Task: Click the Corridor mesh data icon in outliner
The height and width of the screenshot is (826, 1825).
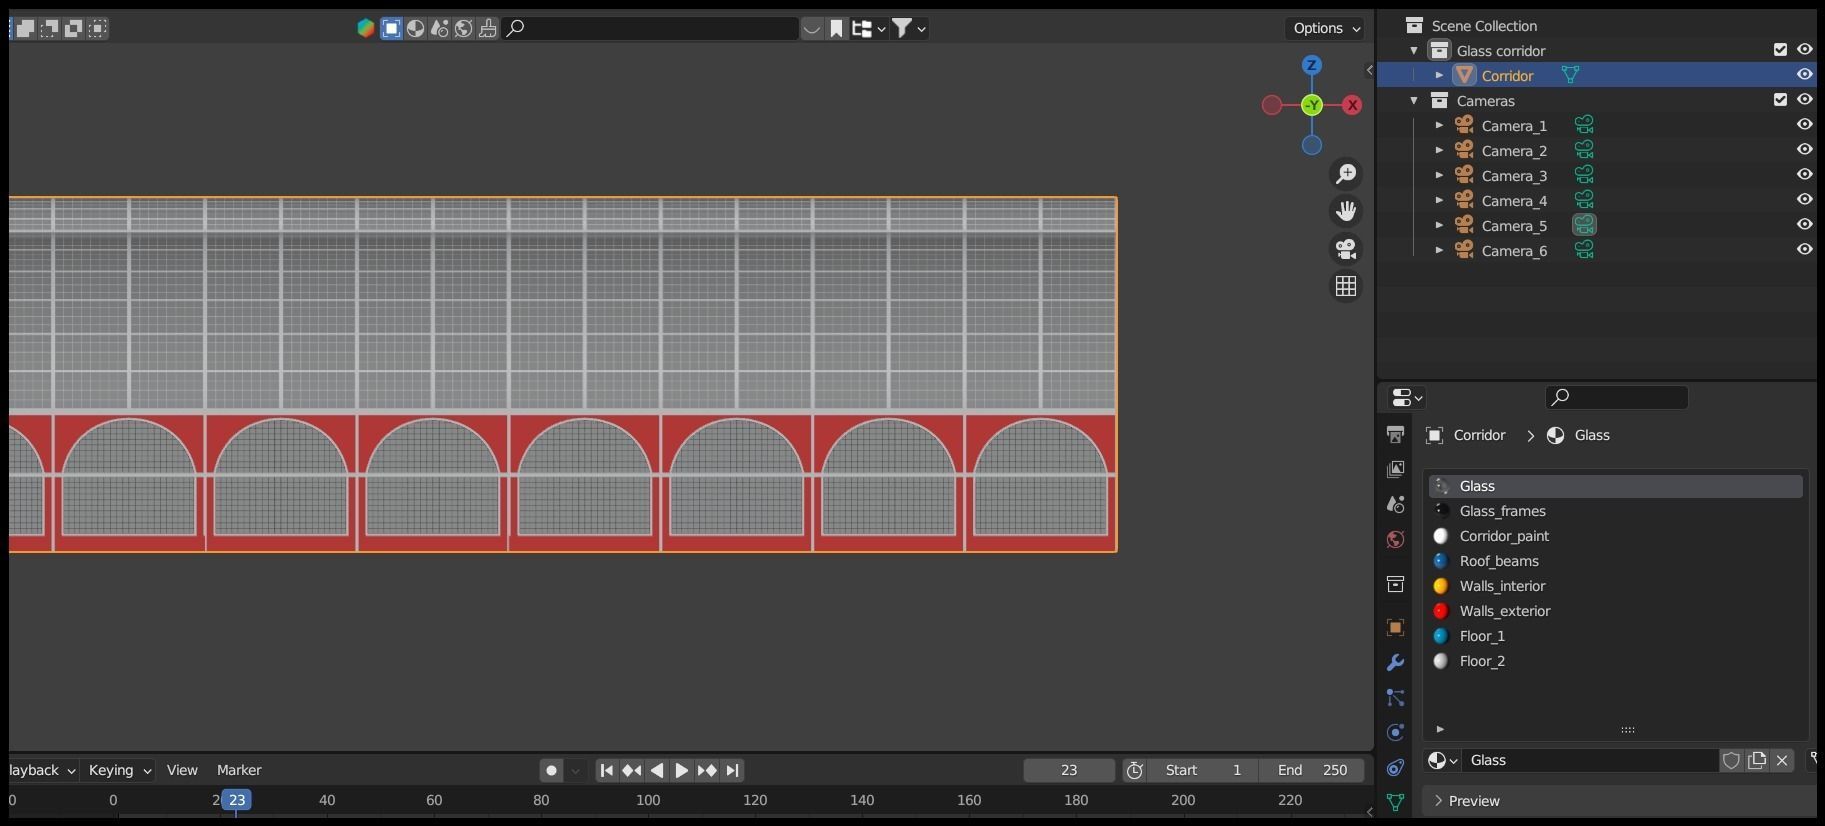Action: [1570, 75]
